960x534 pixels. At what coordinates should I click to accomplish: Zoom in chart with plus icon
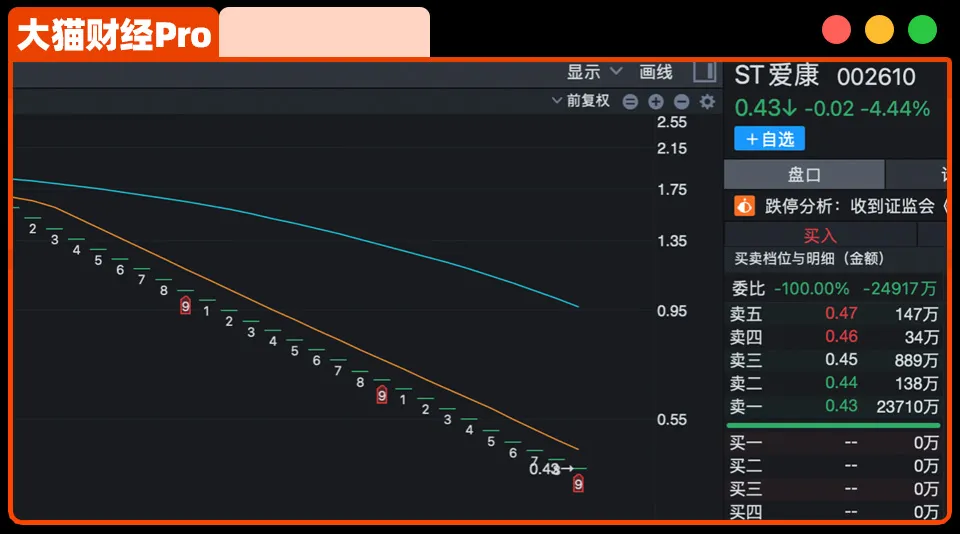tap(656, 101)
